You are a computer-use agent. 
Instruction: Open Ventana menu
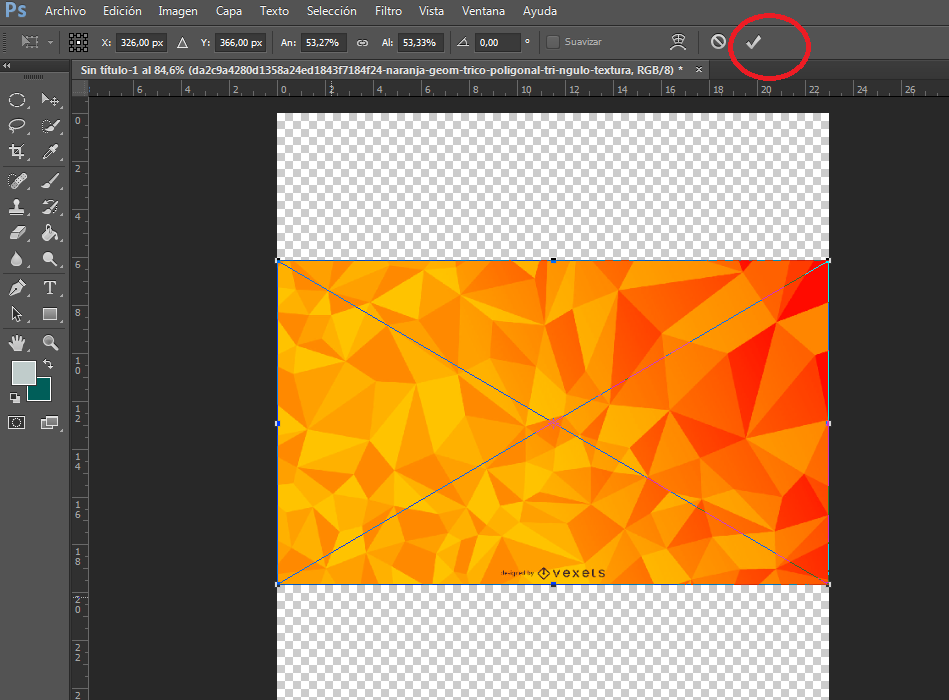click(483, 11)
